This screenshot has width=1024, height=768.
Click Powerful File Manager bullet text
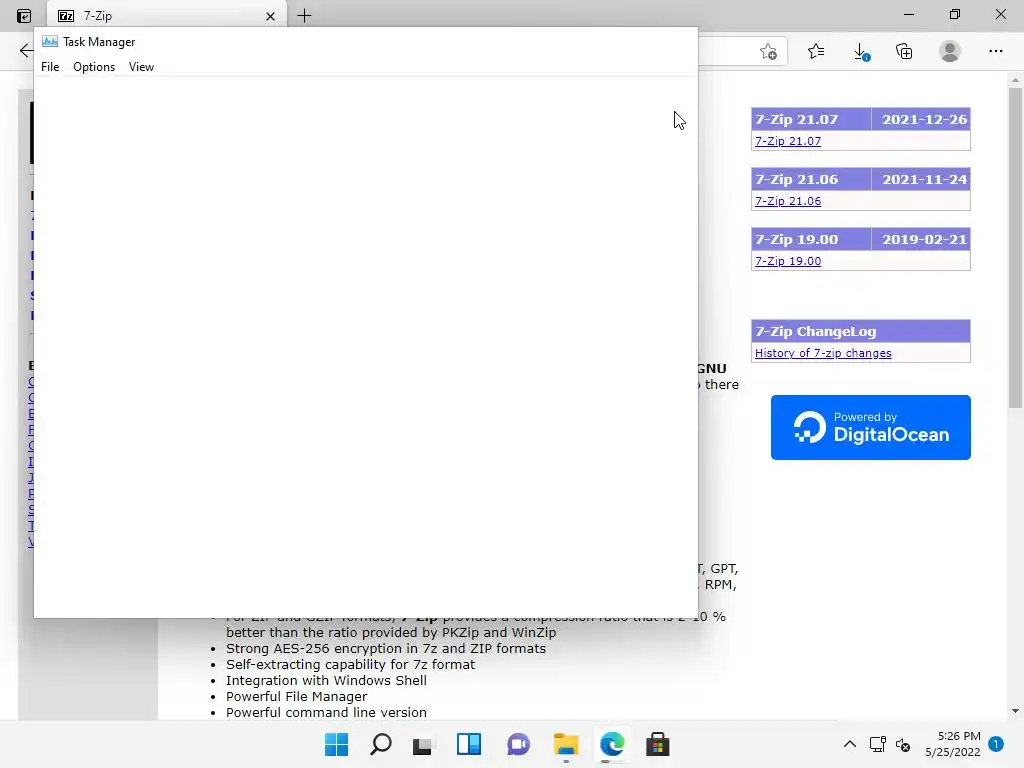[296, 697]
